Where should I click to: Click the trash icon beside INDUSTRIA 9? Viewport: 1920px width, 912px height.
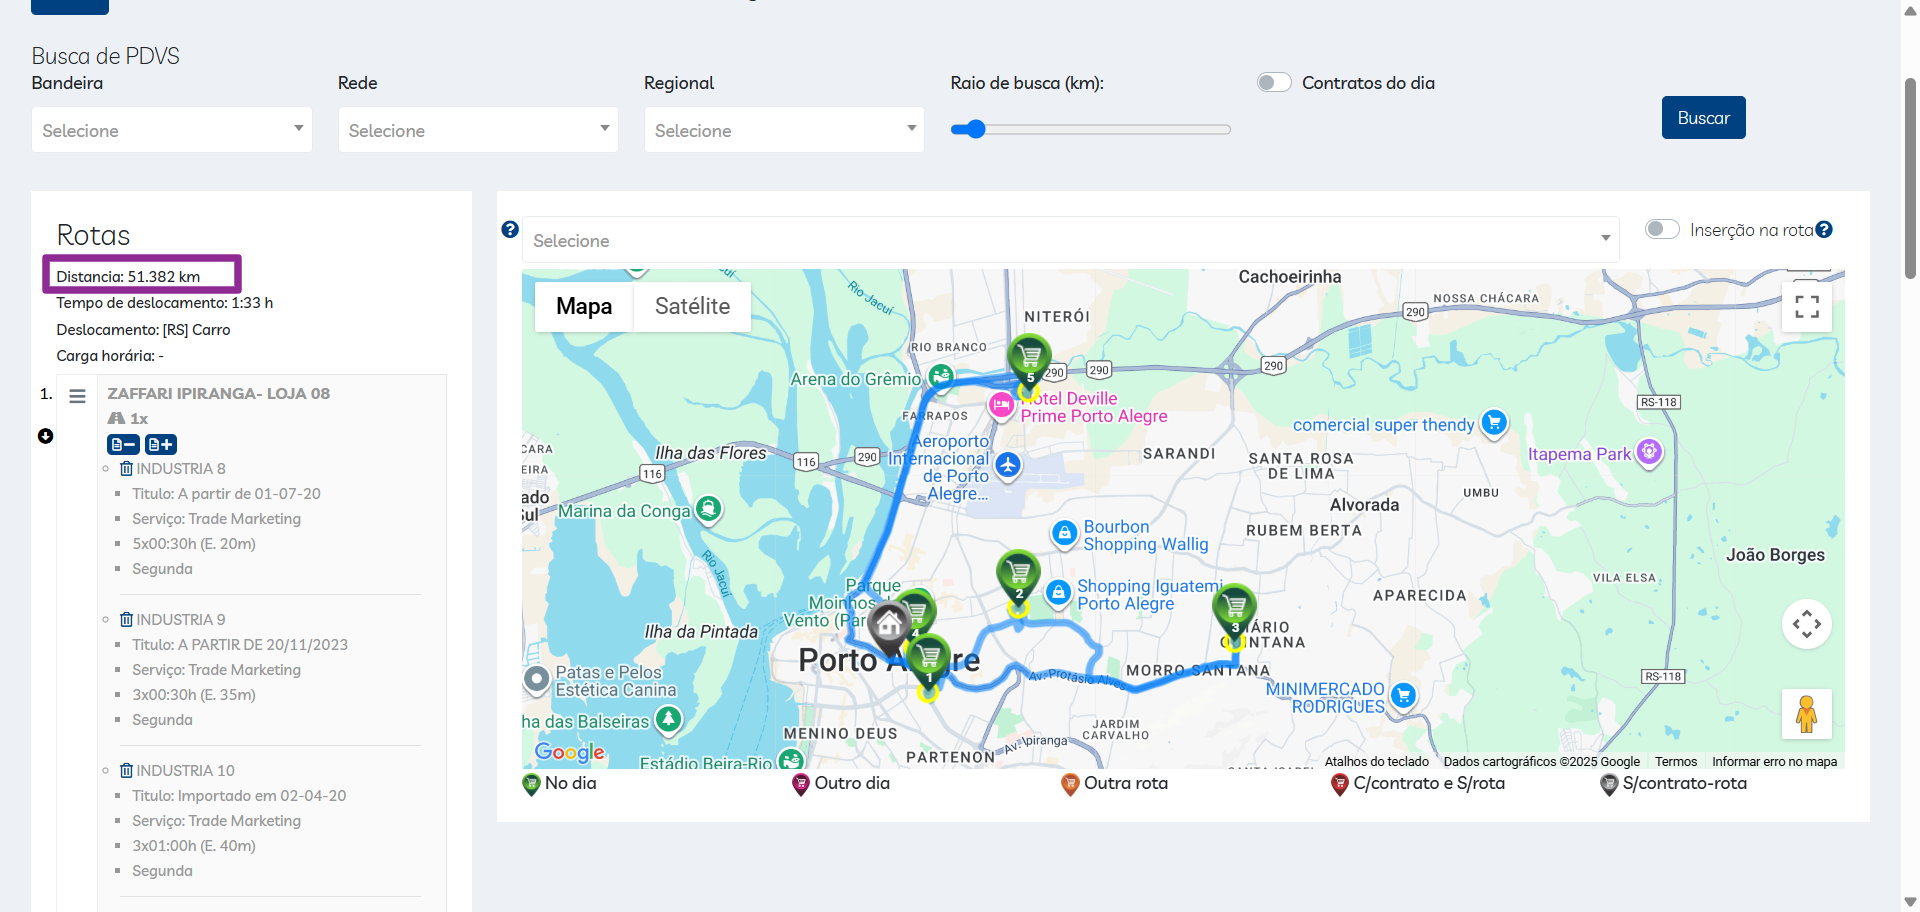tap(126, 620)
